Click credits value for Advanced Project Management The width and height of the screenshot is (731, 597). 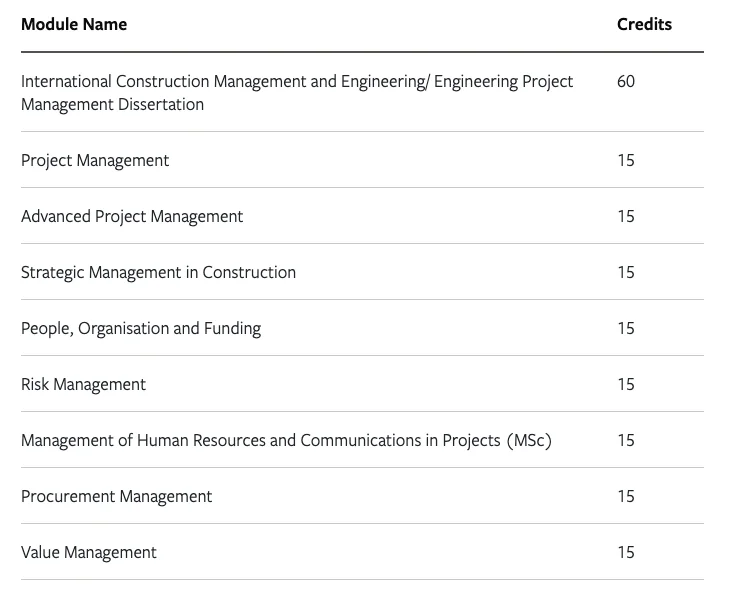[626, 216]
